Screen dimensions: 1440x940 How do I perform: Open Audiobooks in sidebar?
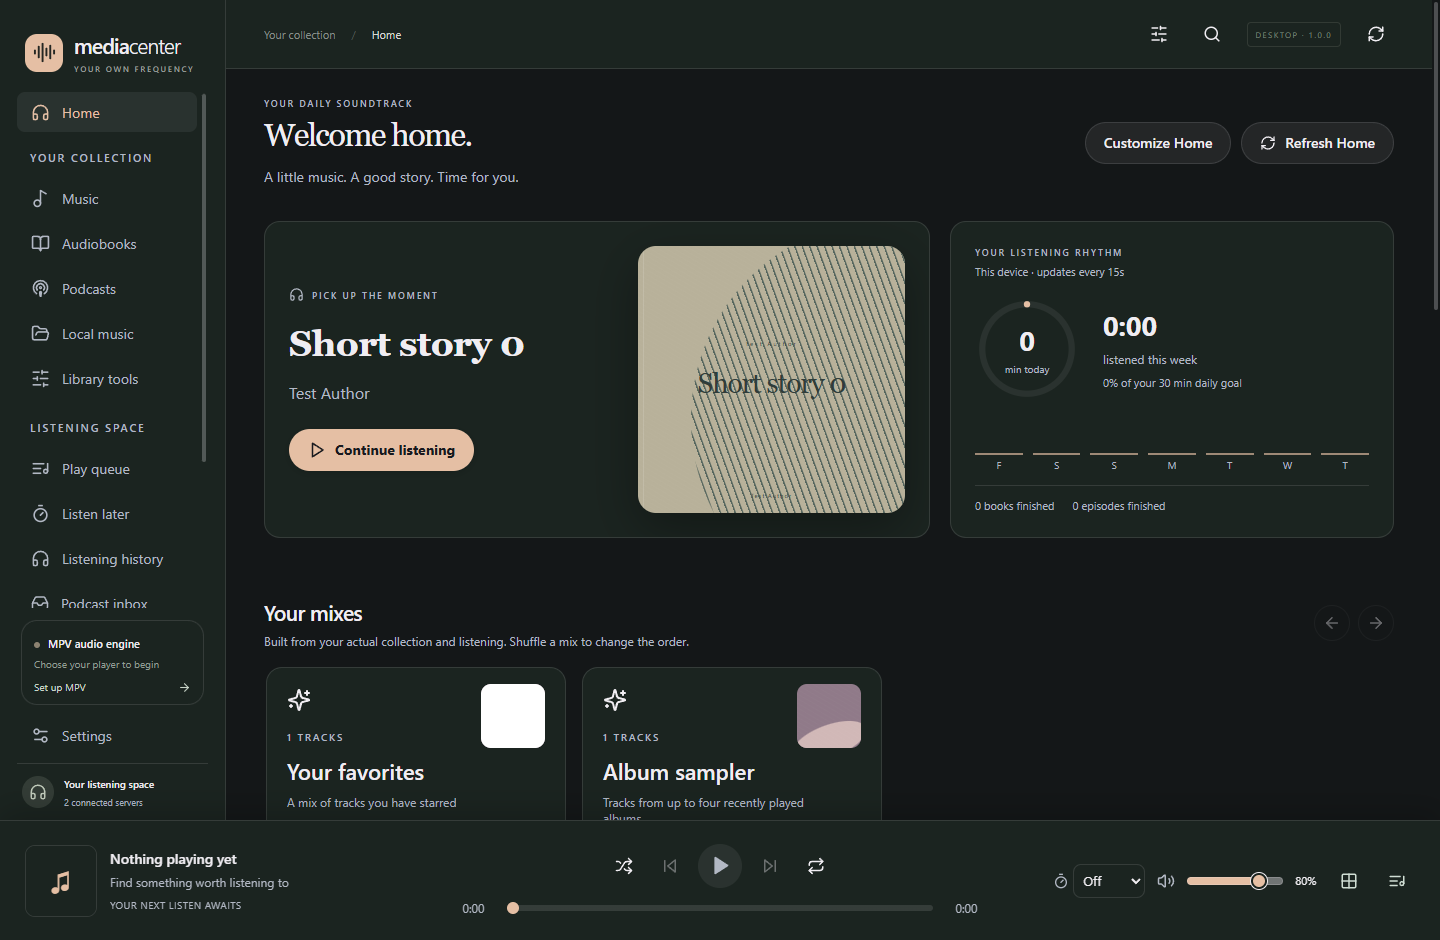[107, 244]
